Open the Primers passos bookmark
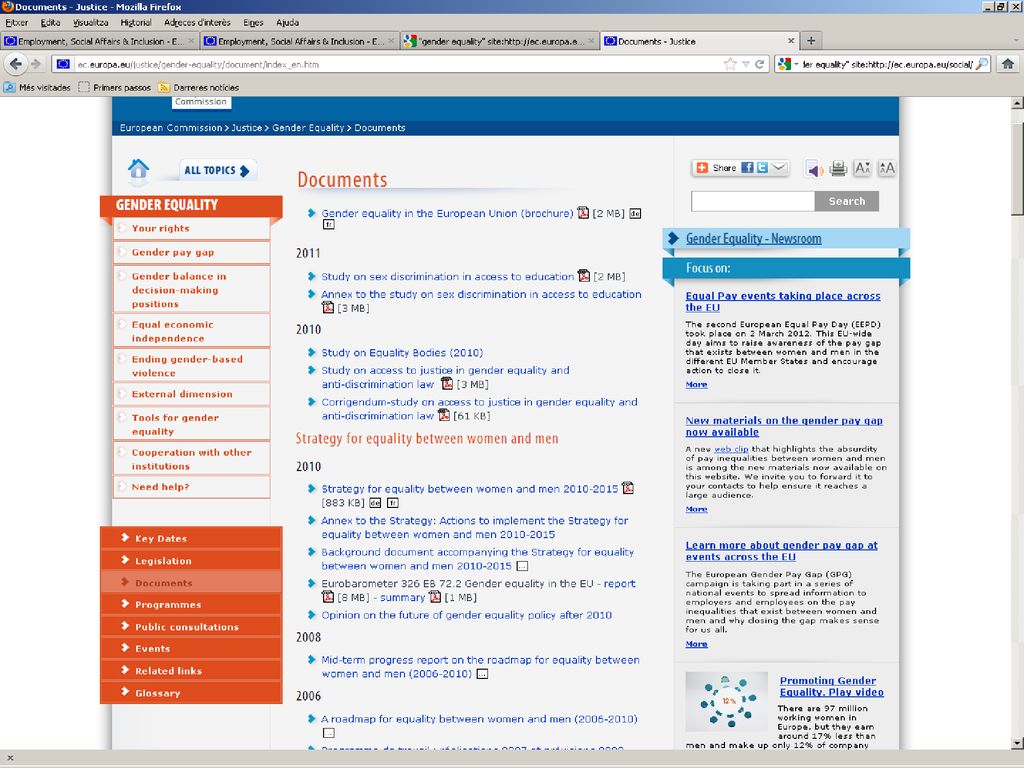This screenshot has width=1024, height=768. (115, 87)
